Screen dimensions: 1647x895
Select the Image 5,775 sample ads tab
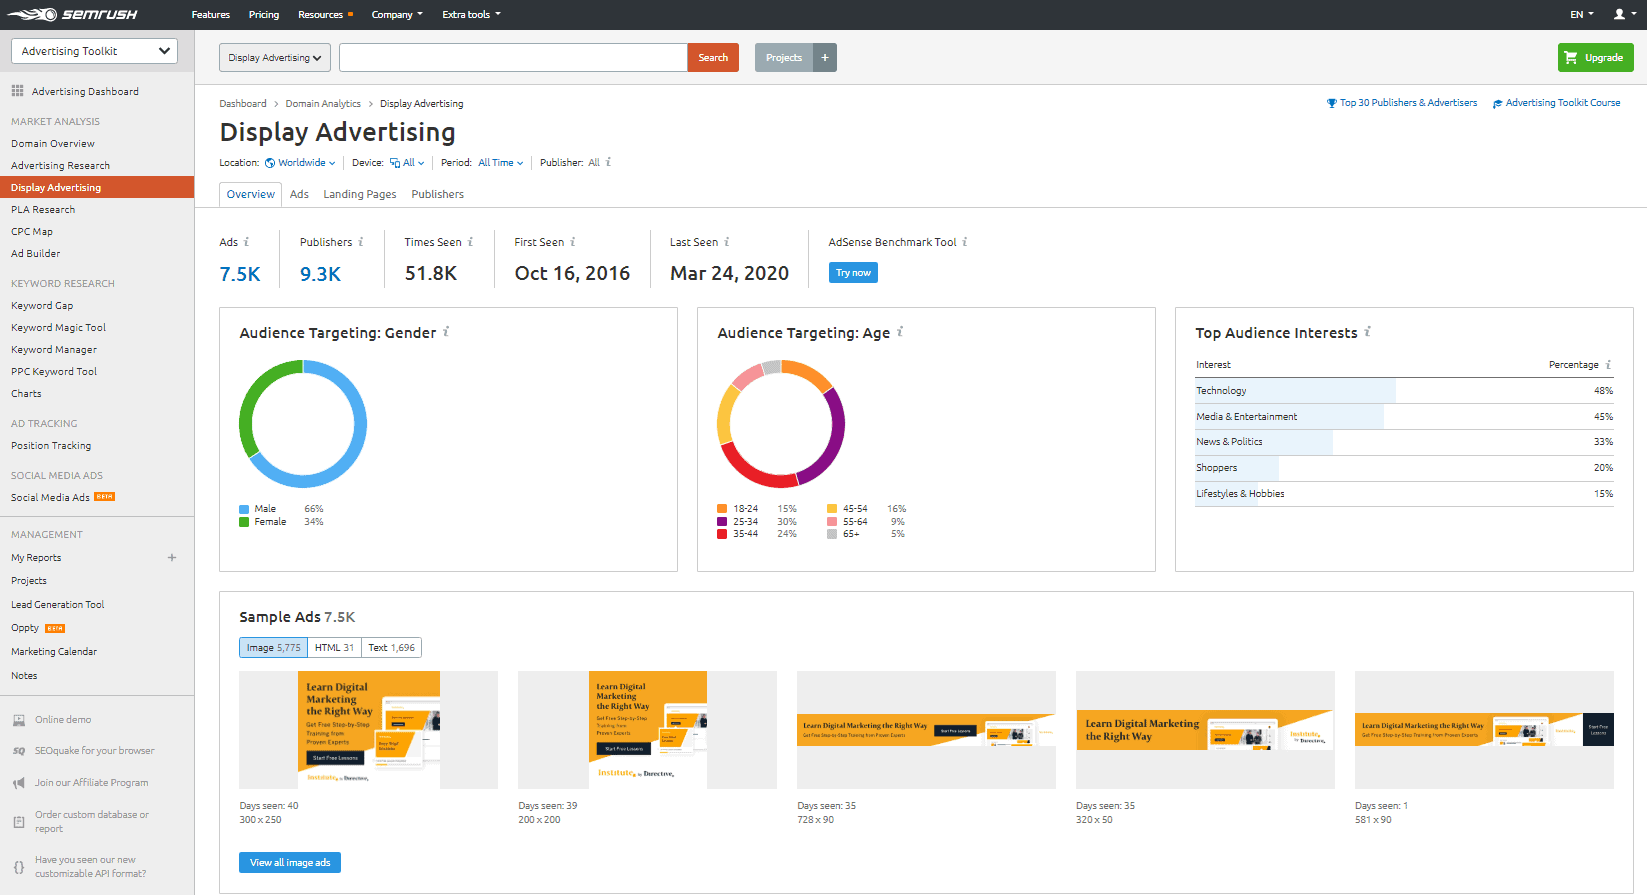click(x=274, y=648)
